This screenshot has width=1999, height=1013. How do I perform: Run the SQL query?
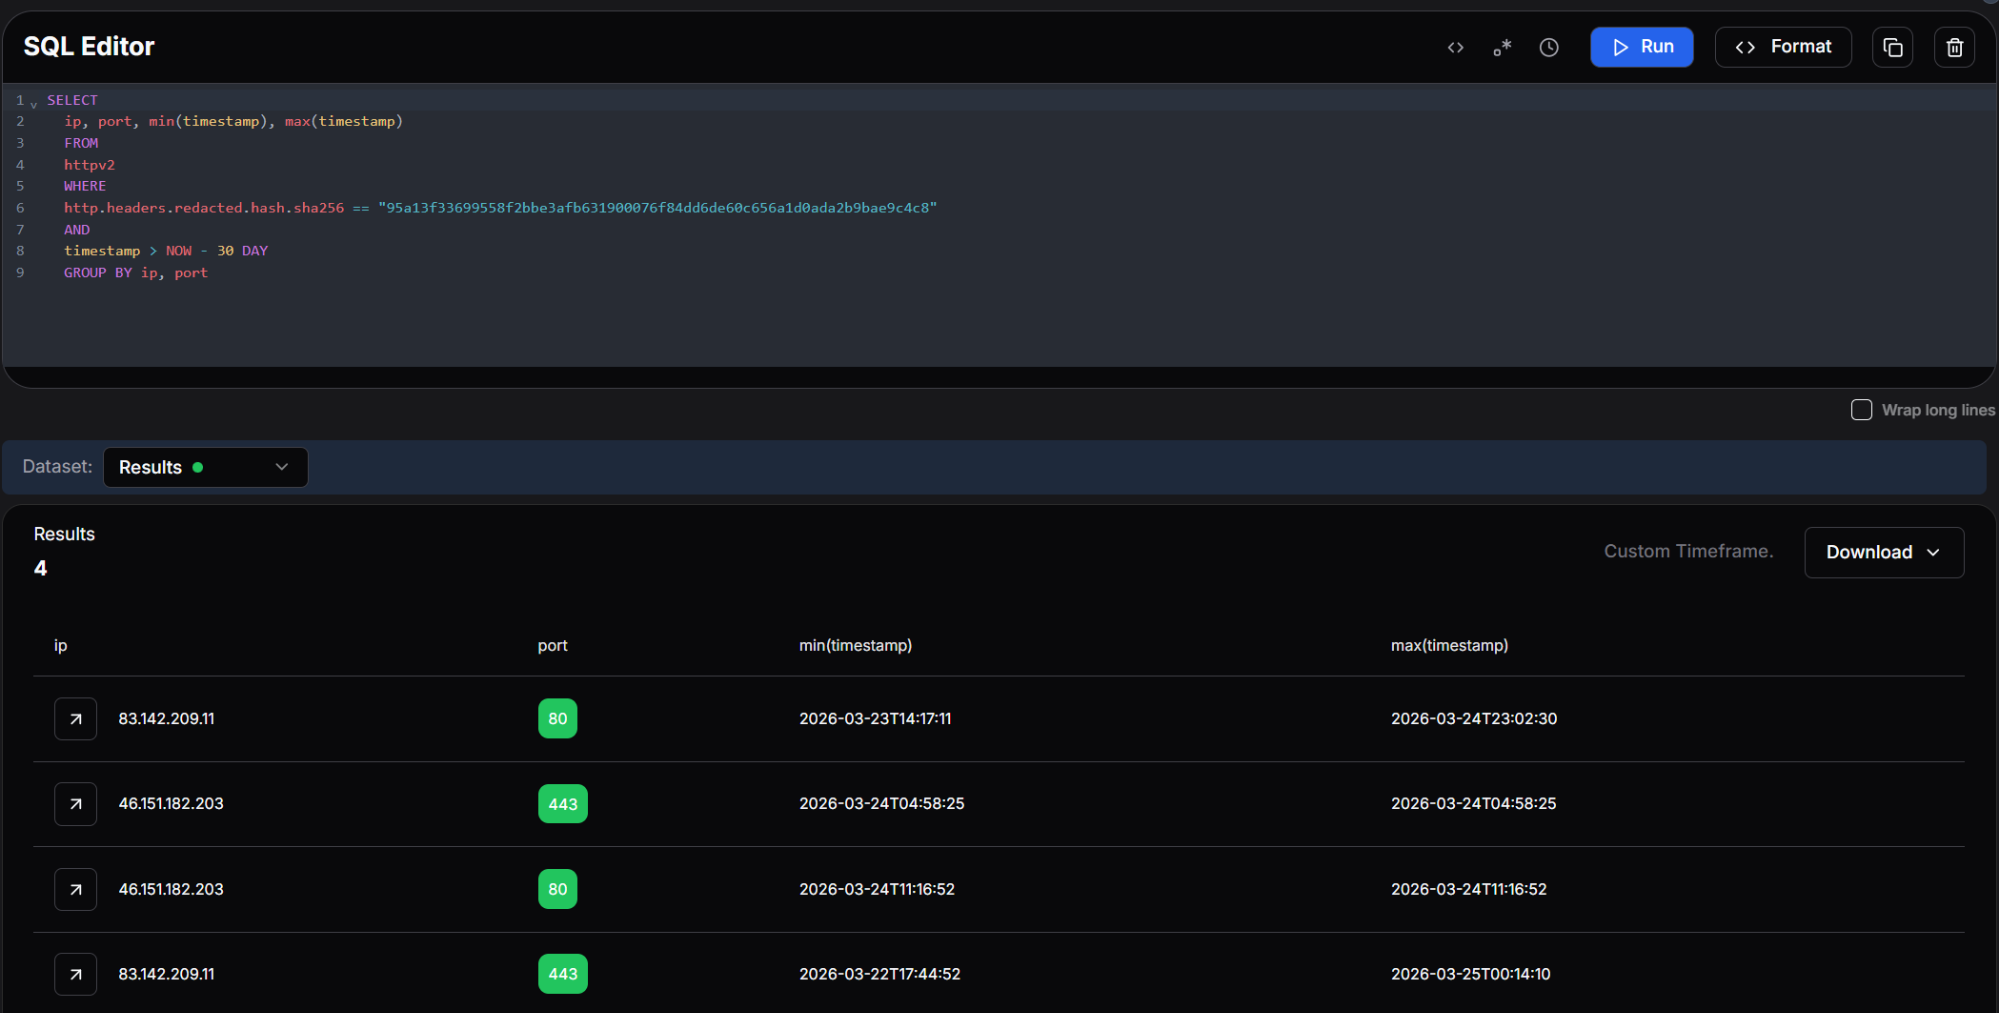[x=1641, y=46]
